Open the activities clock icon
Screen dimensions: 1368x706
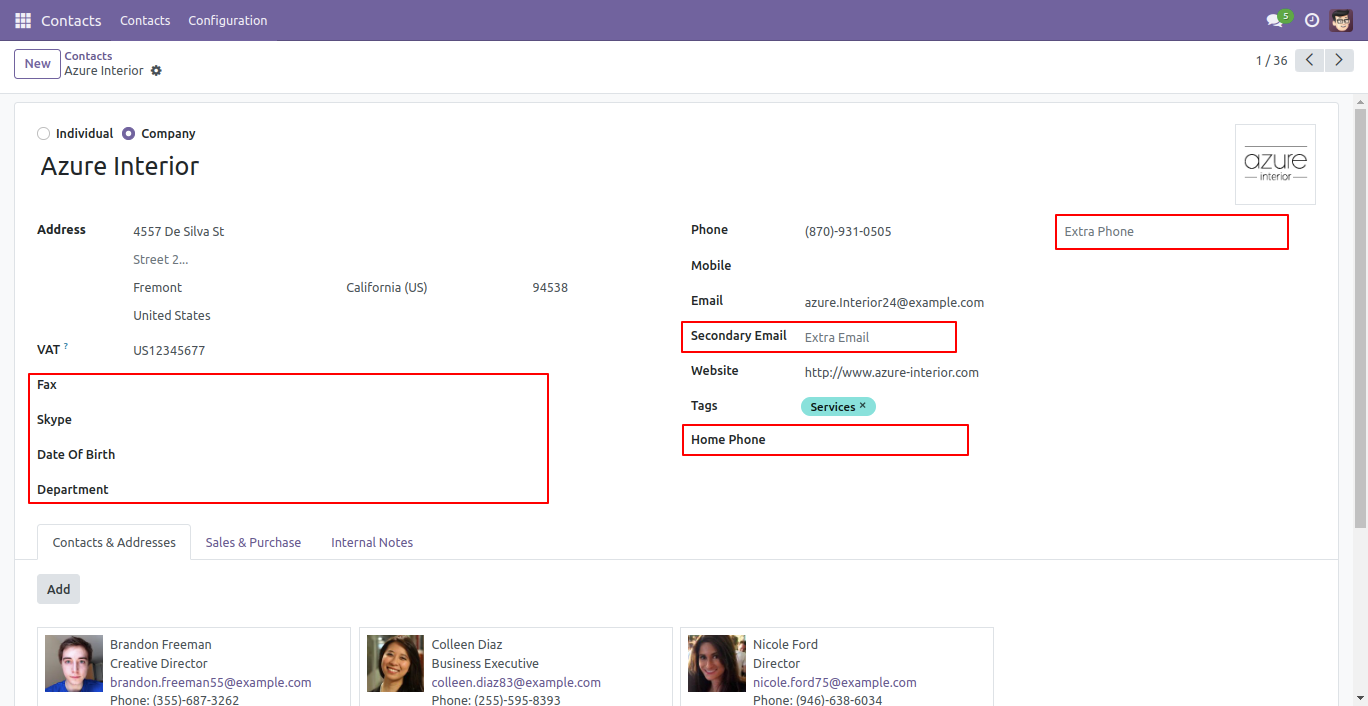[x=1312, y=20]
